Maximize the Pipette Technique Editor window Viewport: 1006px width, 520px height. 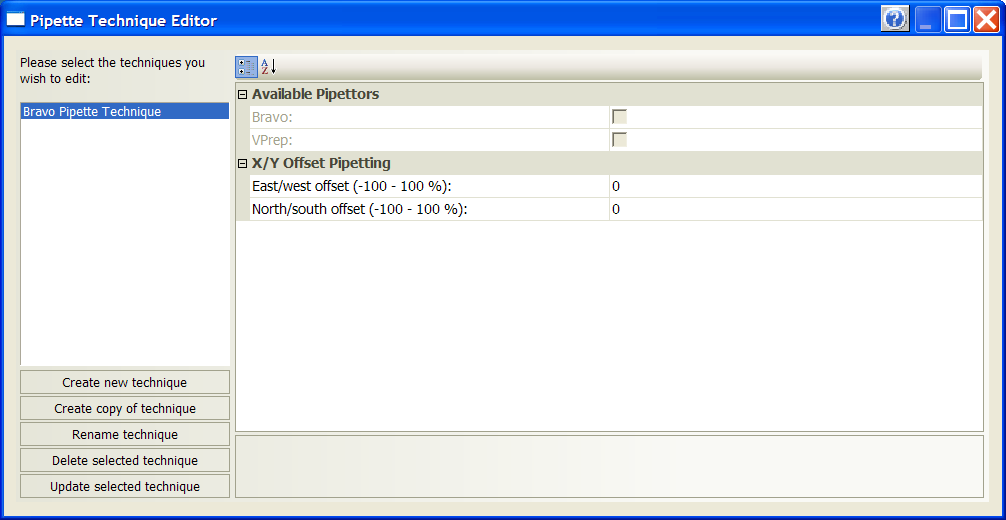click(957, 19)
